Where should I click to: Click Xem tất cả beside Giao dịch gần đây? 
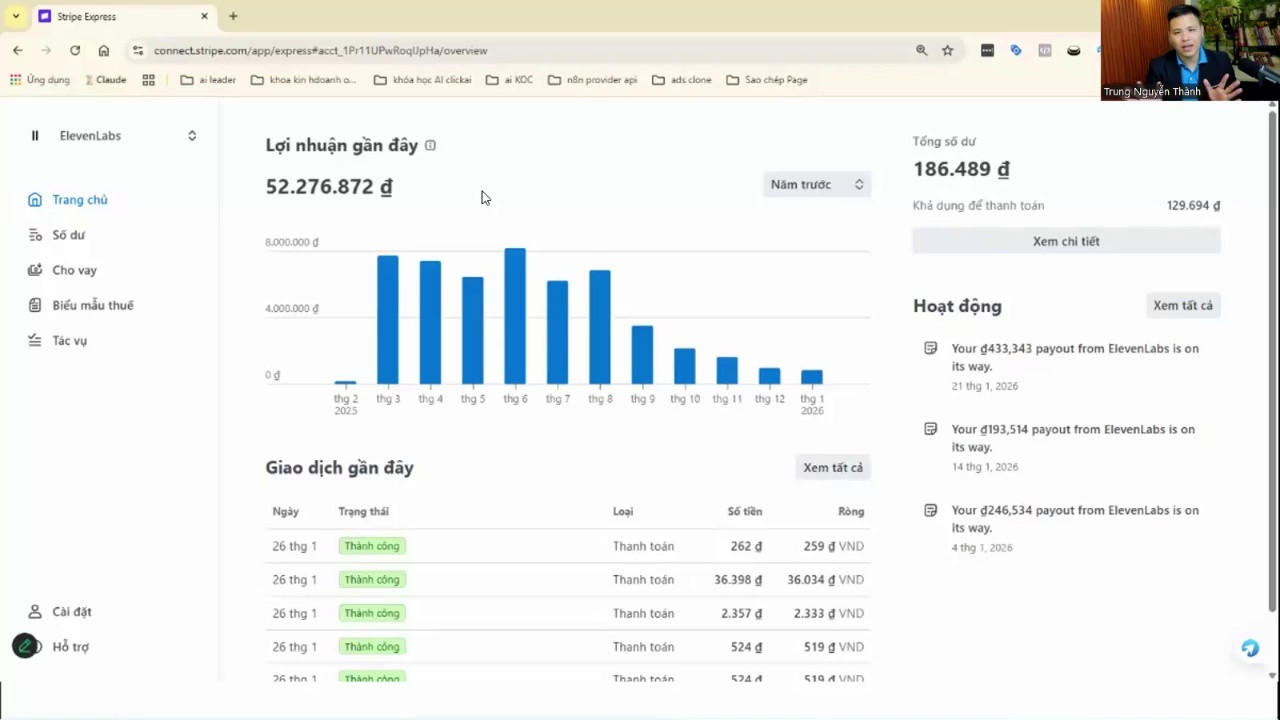[x=833, y=467]
